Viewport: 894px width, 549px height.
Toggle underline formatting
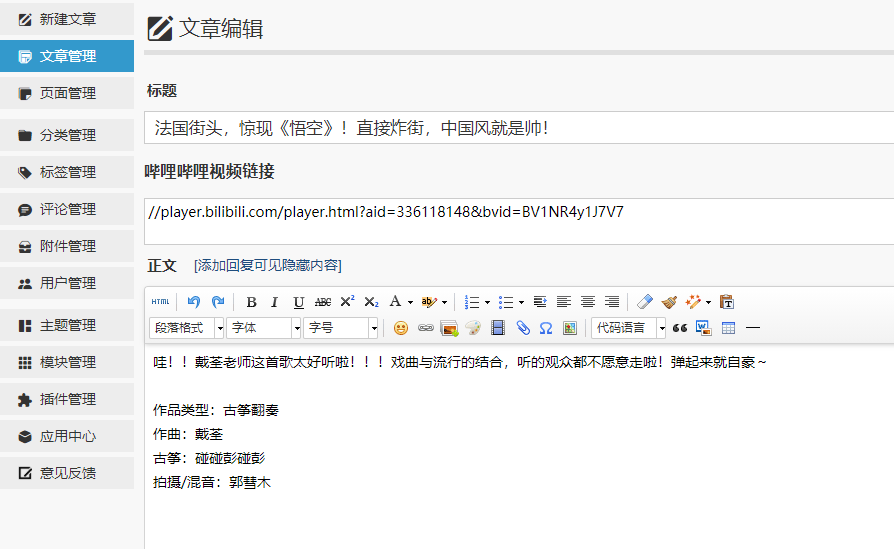pos(298,302)
